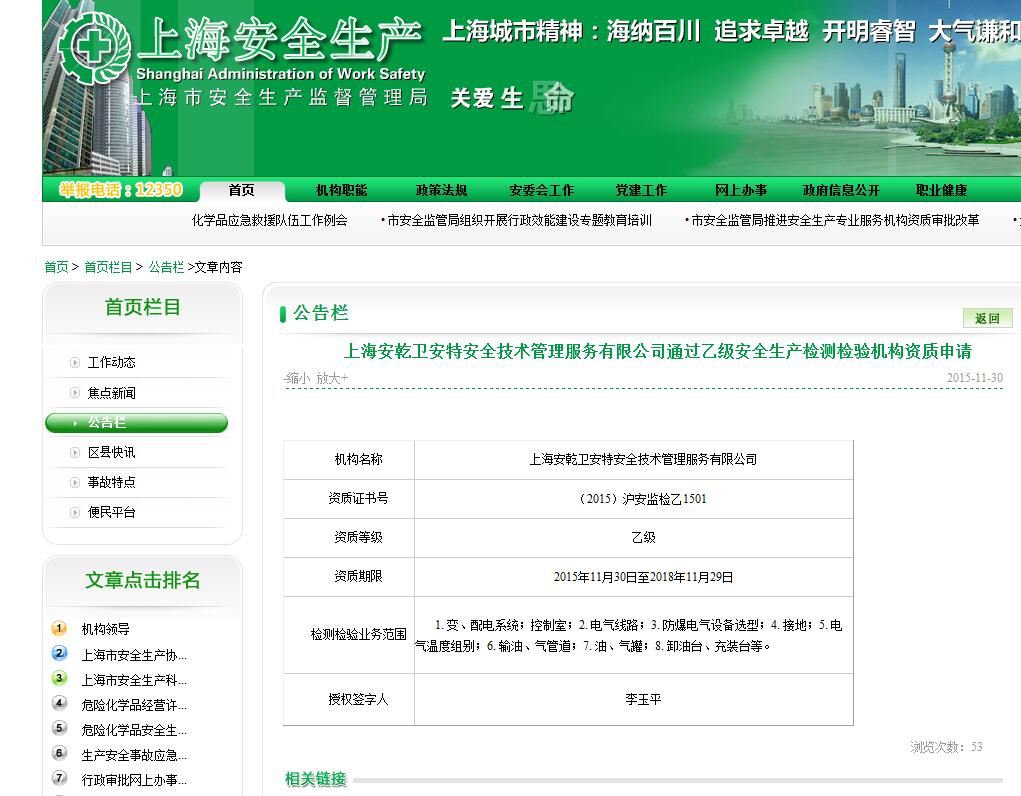The width and height of the screenshot is (1021, 796).
Task: Click the scrolling headline about 行政效能建设专题教育培训
Action: point(519,221)
